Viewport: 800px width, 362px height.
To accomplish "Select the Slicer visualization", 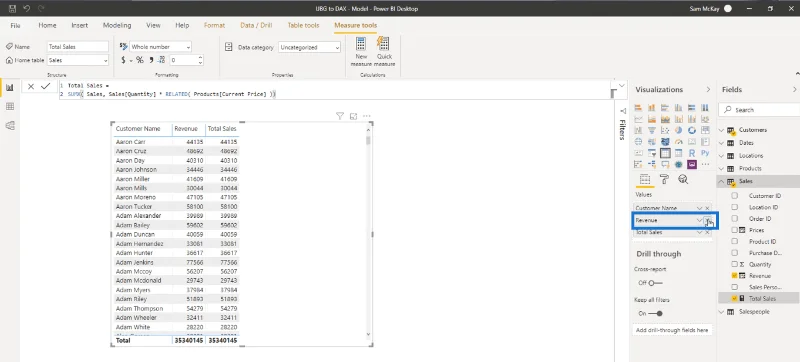I will pos(652,153).
